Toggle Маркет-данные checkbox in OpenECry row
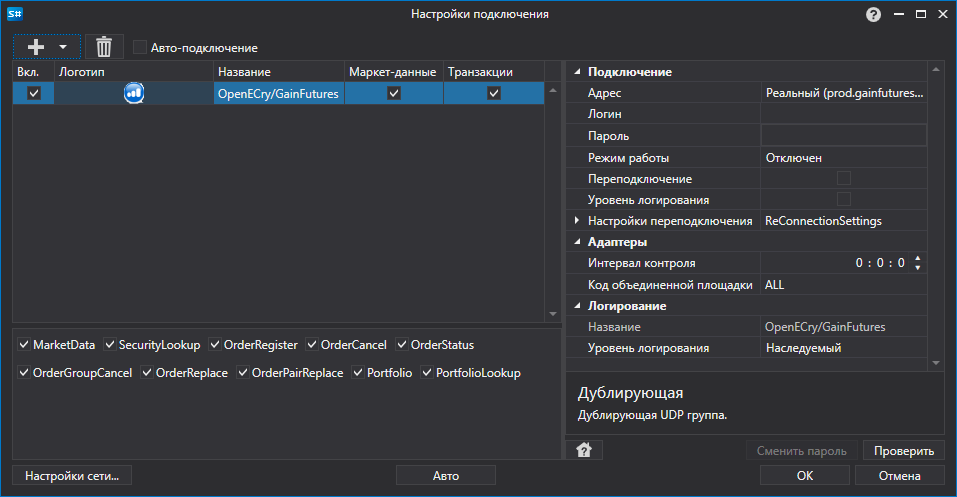The image size is (957, 497). [394, 93]
